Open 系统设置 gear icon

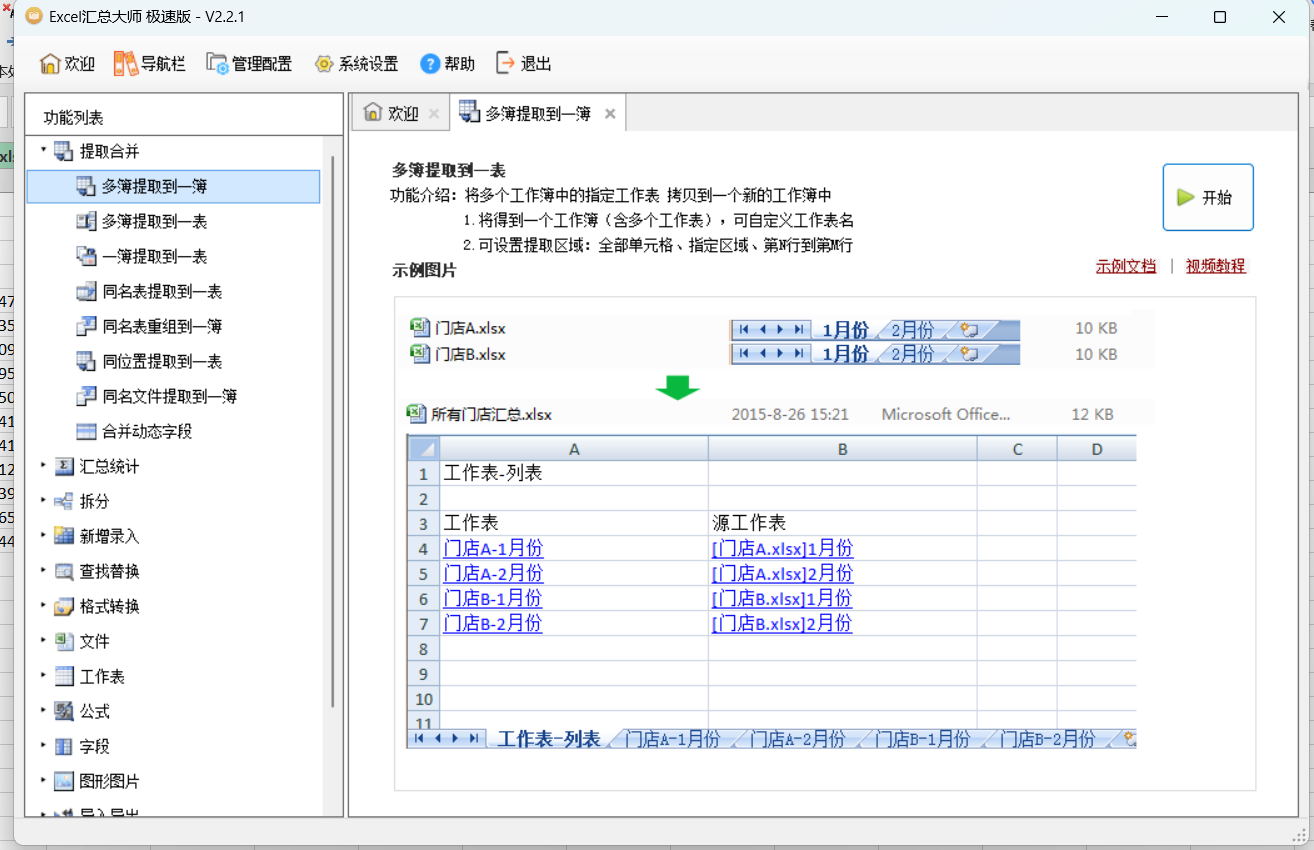(x=324, y=64)
